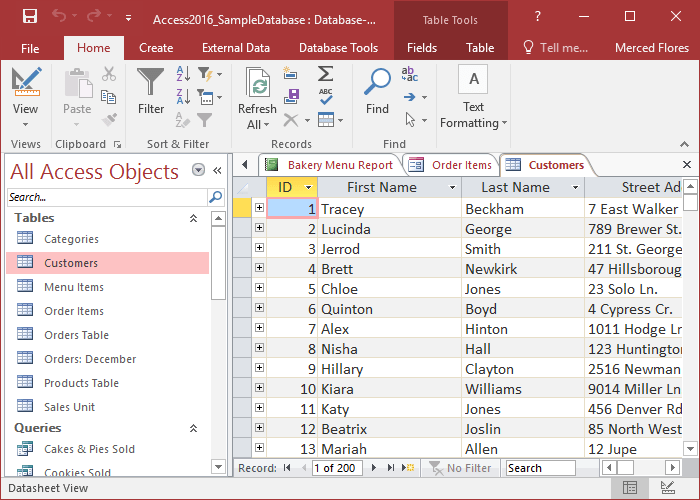Image resolution: width=700 pixels, height=500 pixels.
Task: Collapse the Tables group in navigation pane
Action: [x=193, y=218]
